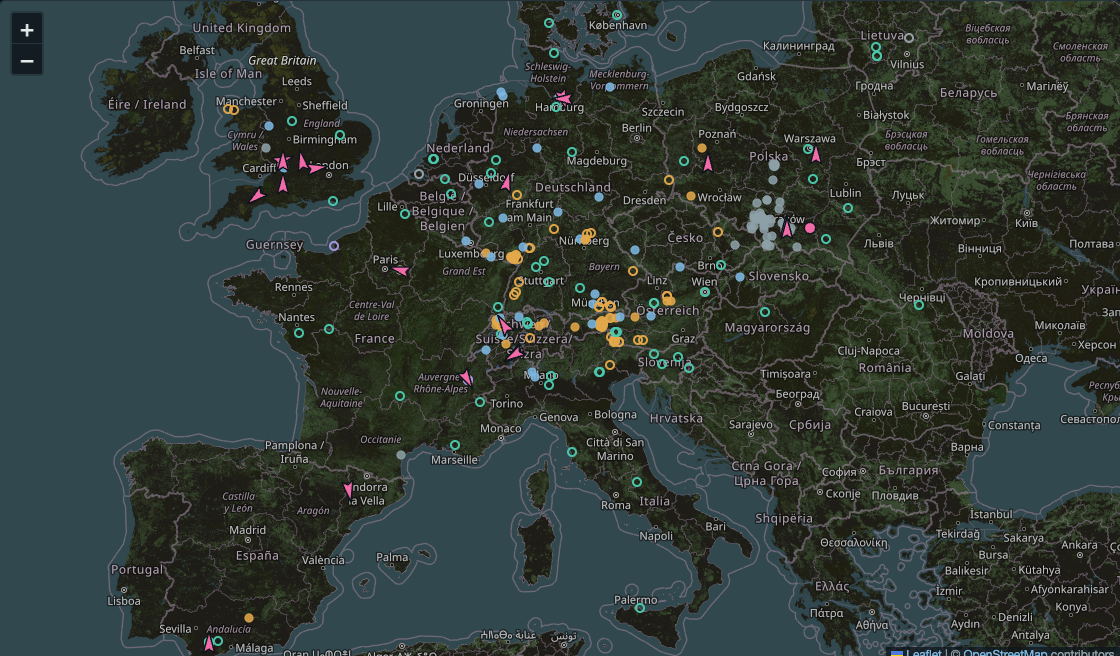Select the teal ring marker above København
The width and height of the screenshot is (1120, 656).
(617, 15)
